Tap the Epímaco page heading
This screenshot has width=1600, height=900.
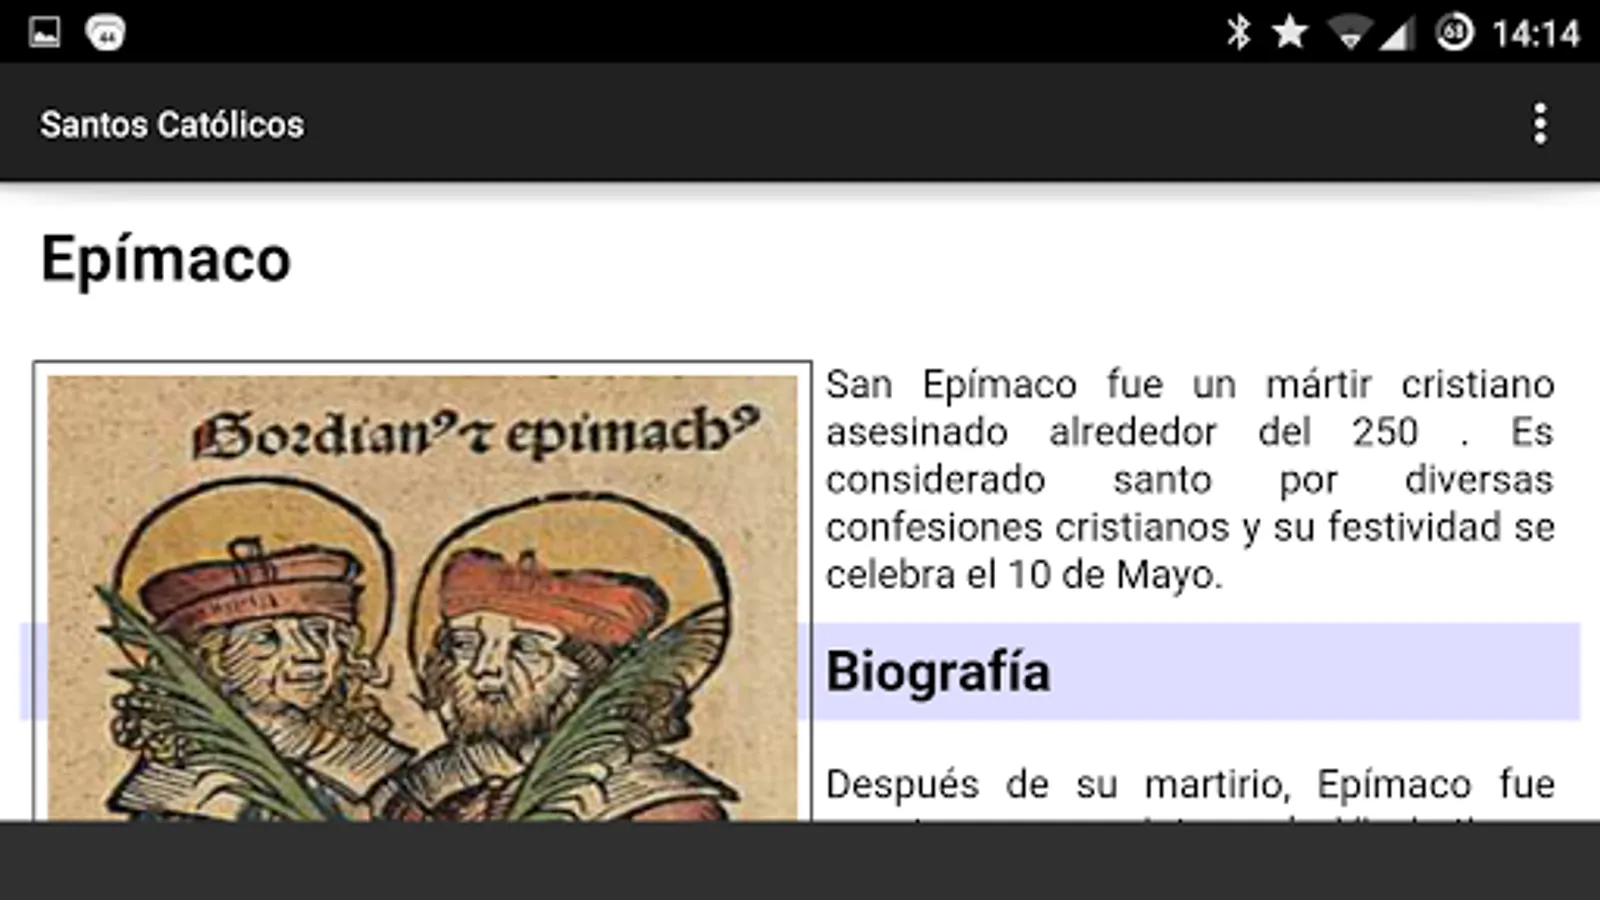click(166, 260)
